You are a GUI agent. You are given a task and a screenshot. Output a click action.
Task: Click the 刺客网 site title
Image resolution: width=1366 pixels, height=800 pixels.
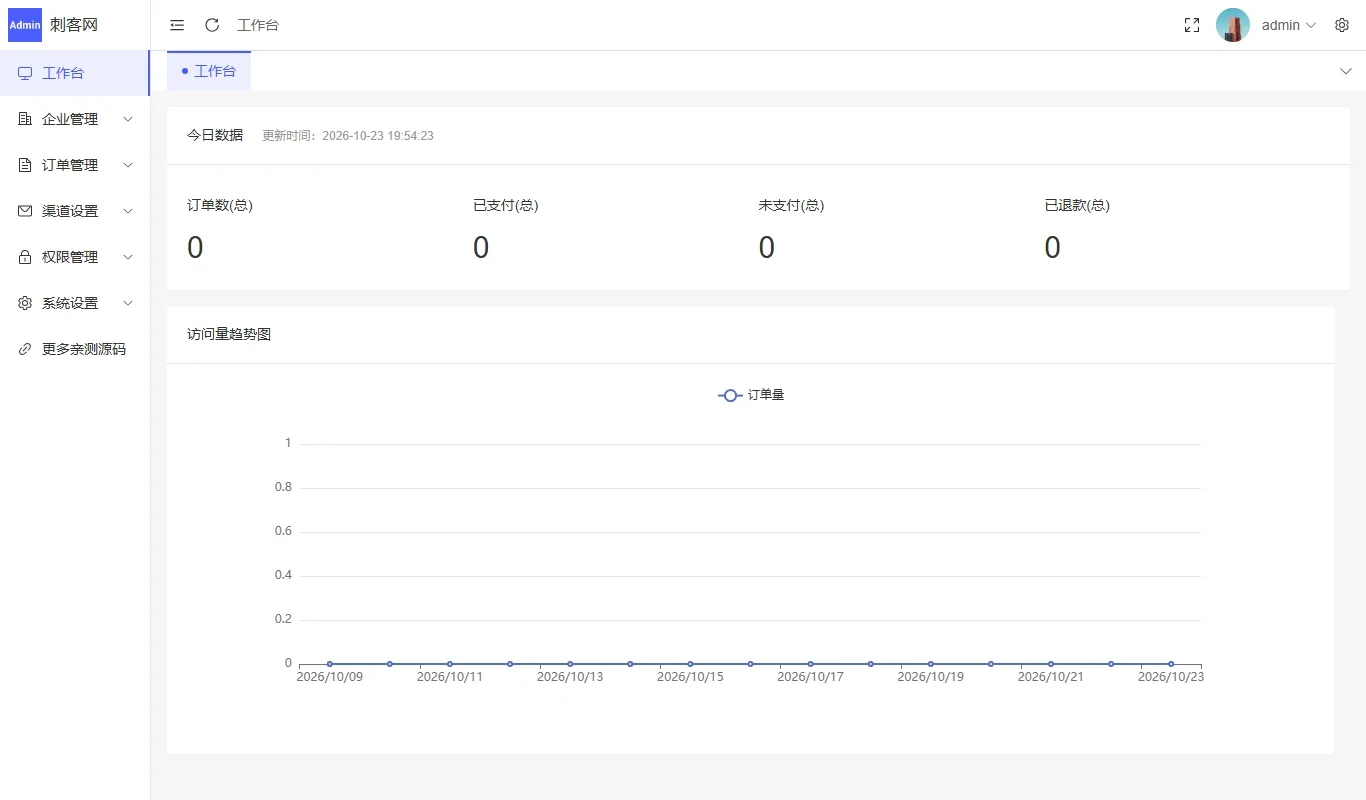tap(74, 25)
